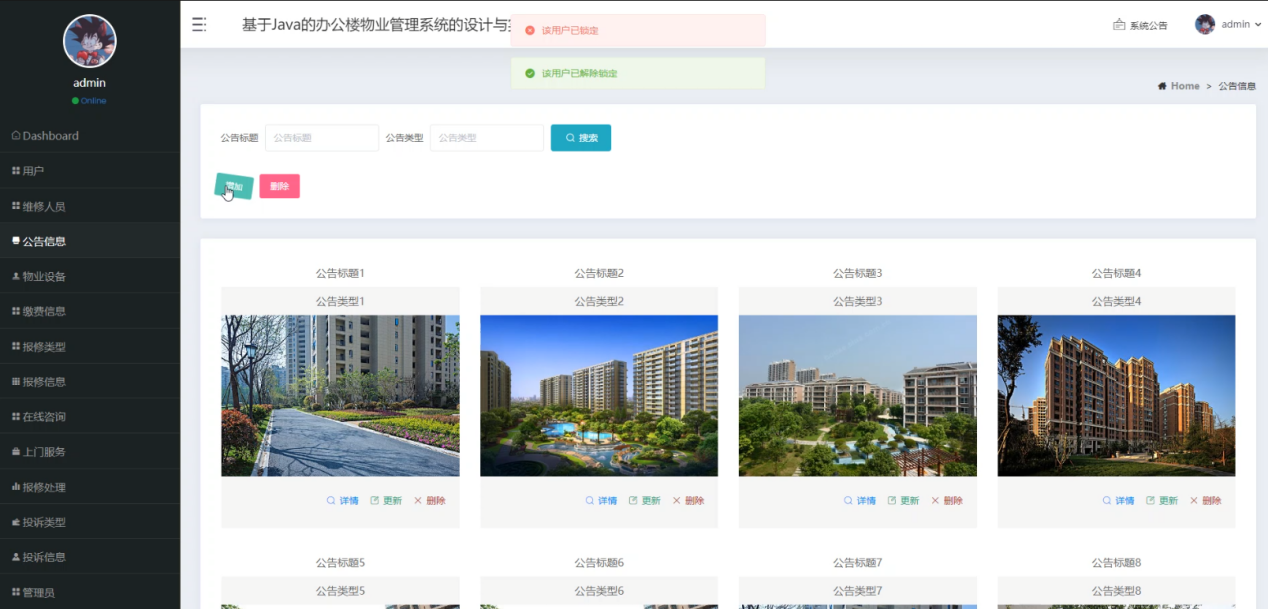1268x609 pixels.
Task: Open the image of 公告标题3
Action: tap(858, 396)
